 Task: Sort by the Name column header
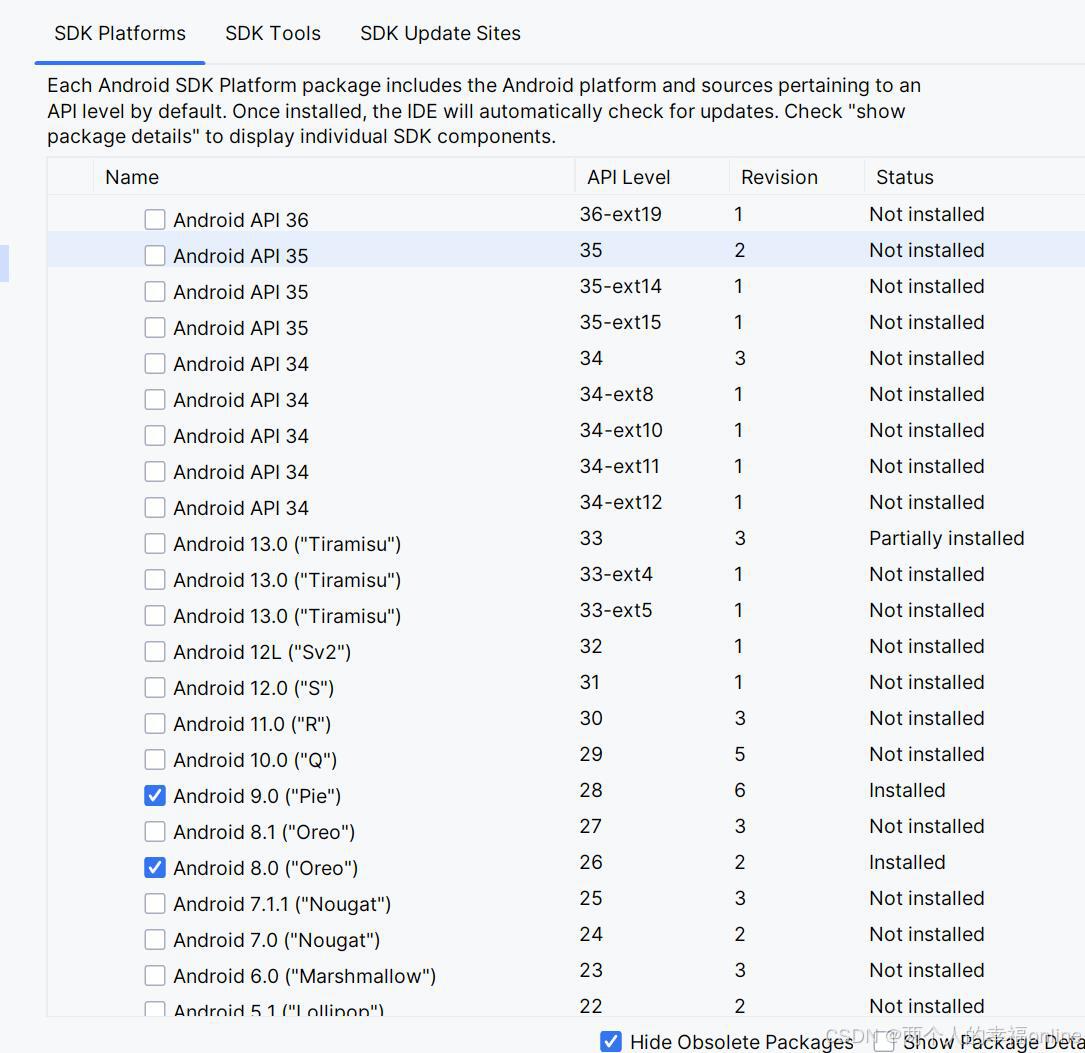131,177
